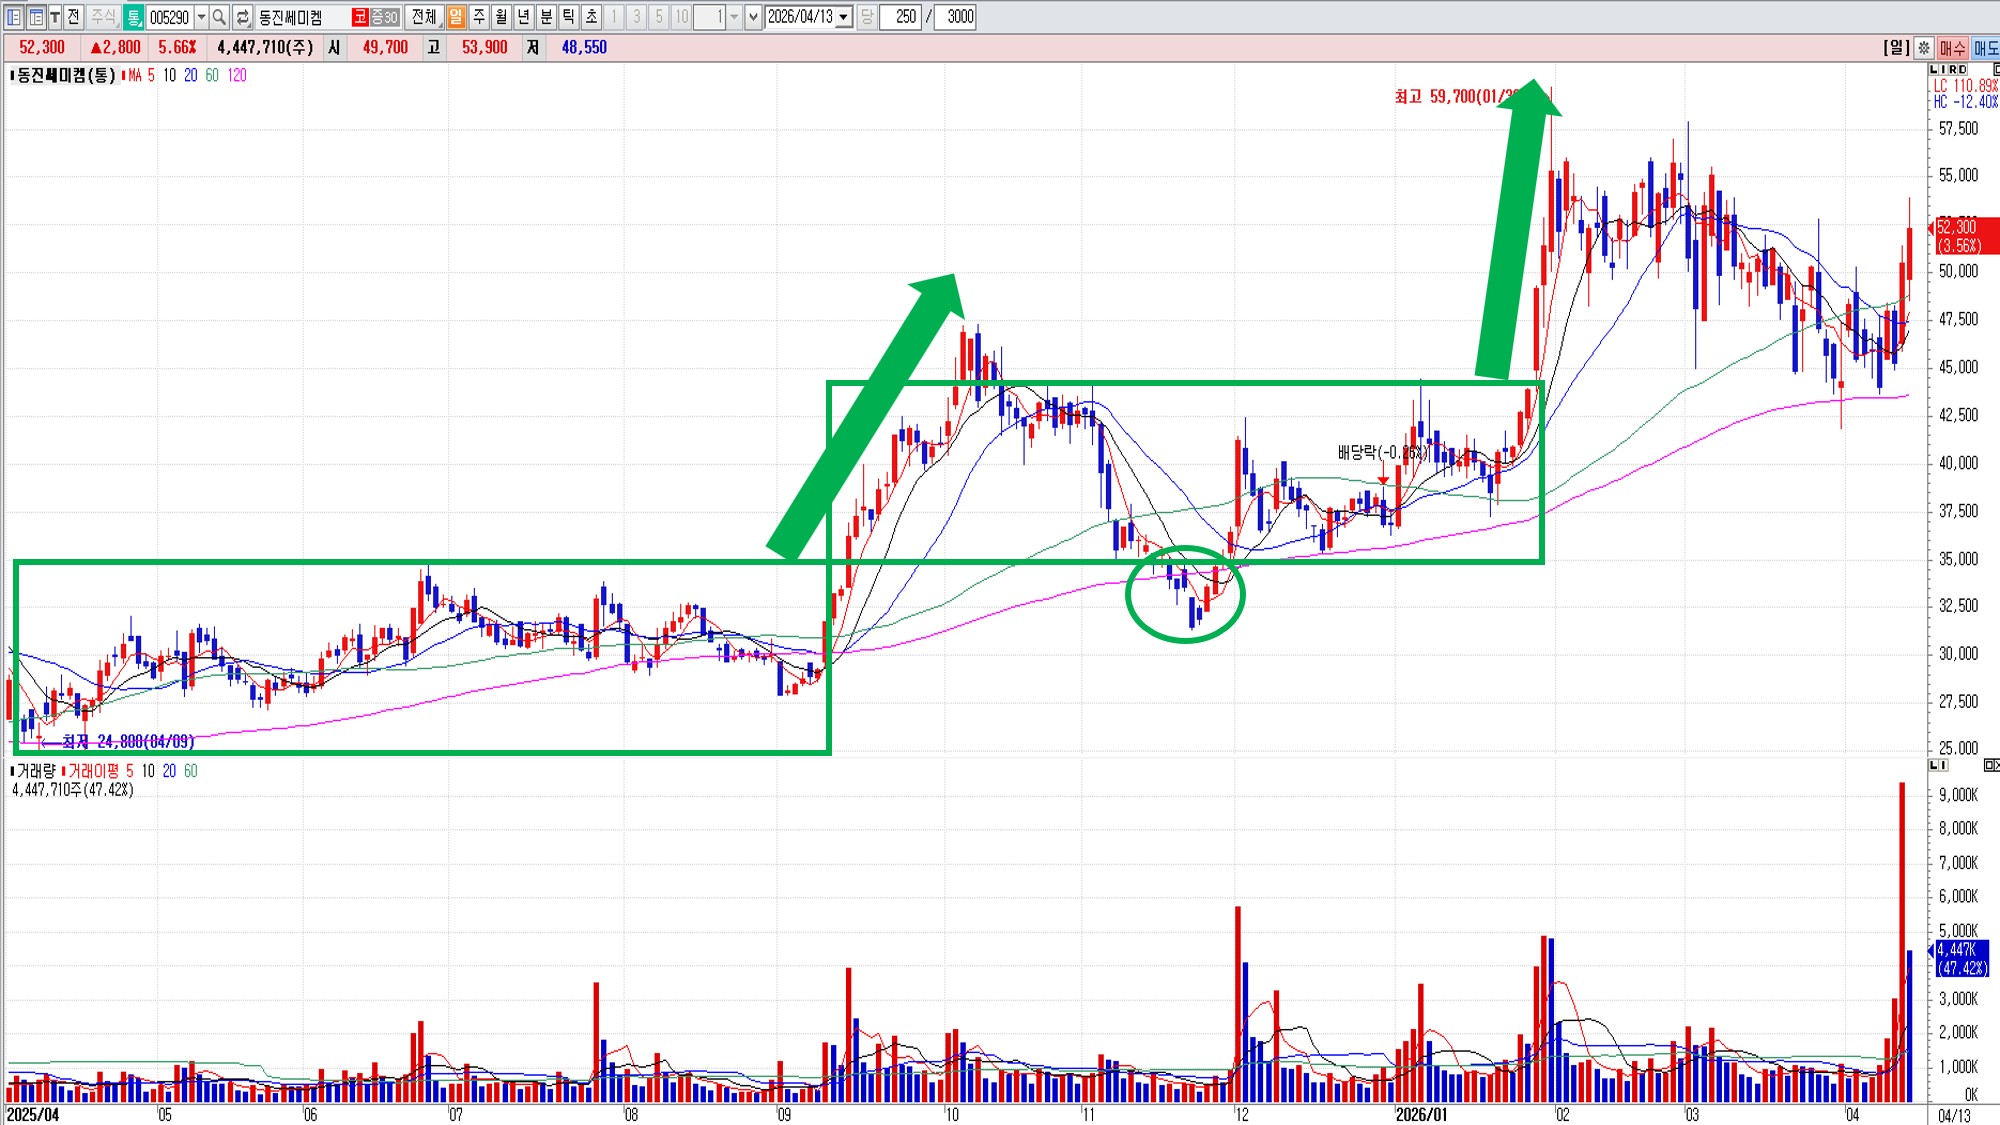
Task: Toggle the D button on price axis
Action: pos(1962,69)
